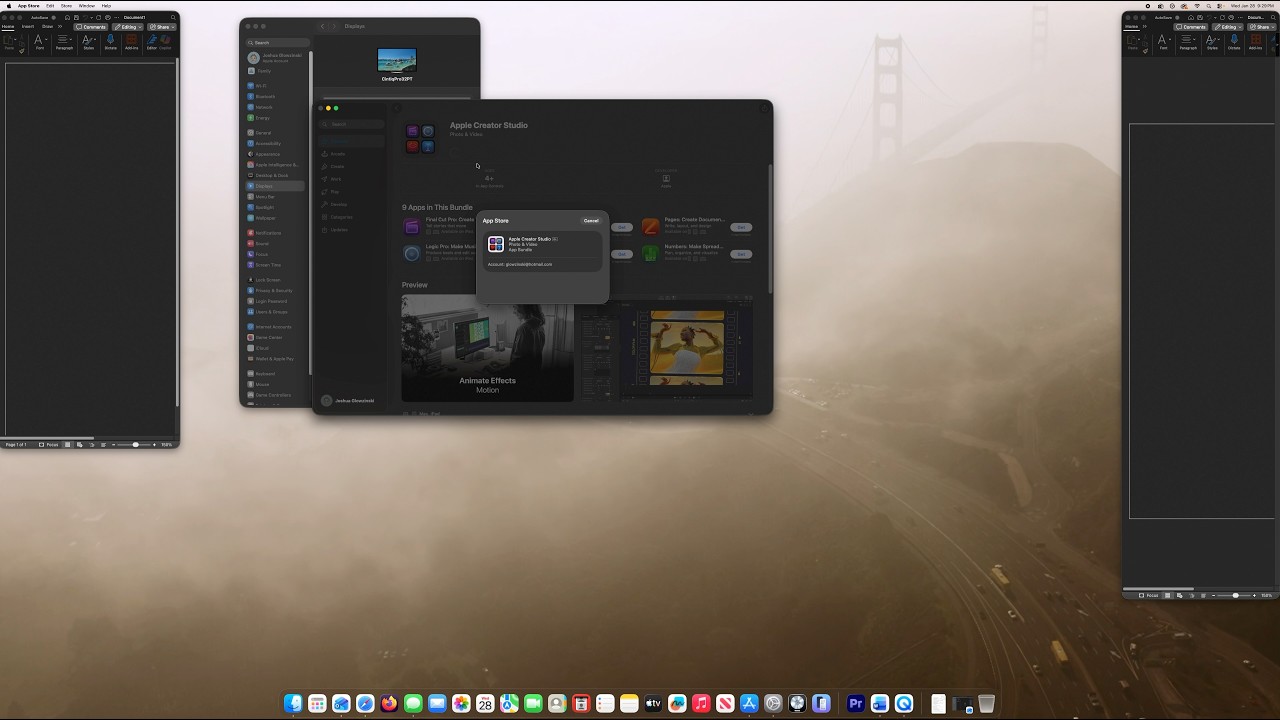The width and height of the screenshot is (1280, 720).
Task: Open Editor in left Word window
Action: click(152, 41)
